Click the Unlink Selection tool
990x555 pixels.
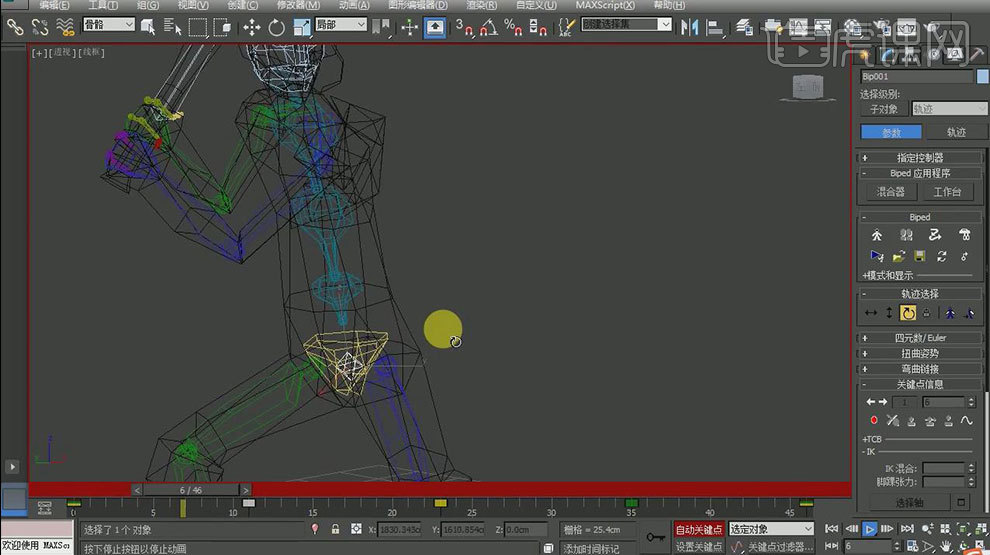point(40,27)
